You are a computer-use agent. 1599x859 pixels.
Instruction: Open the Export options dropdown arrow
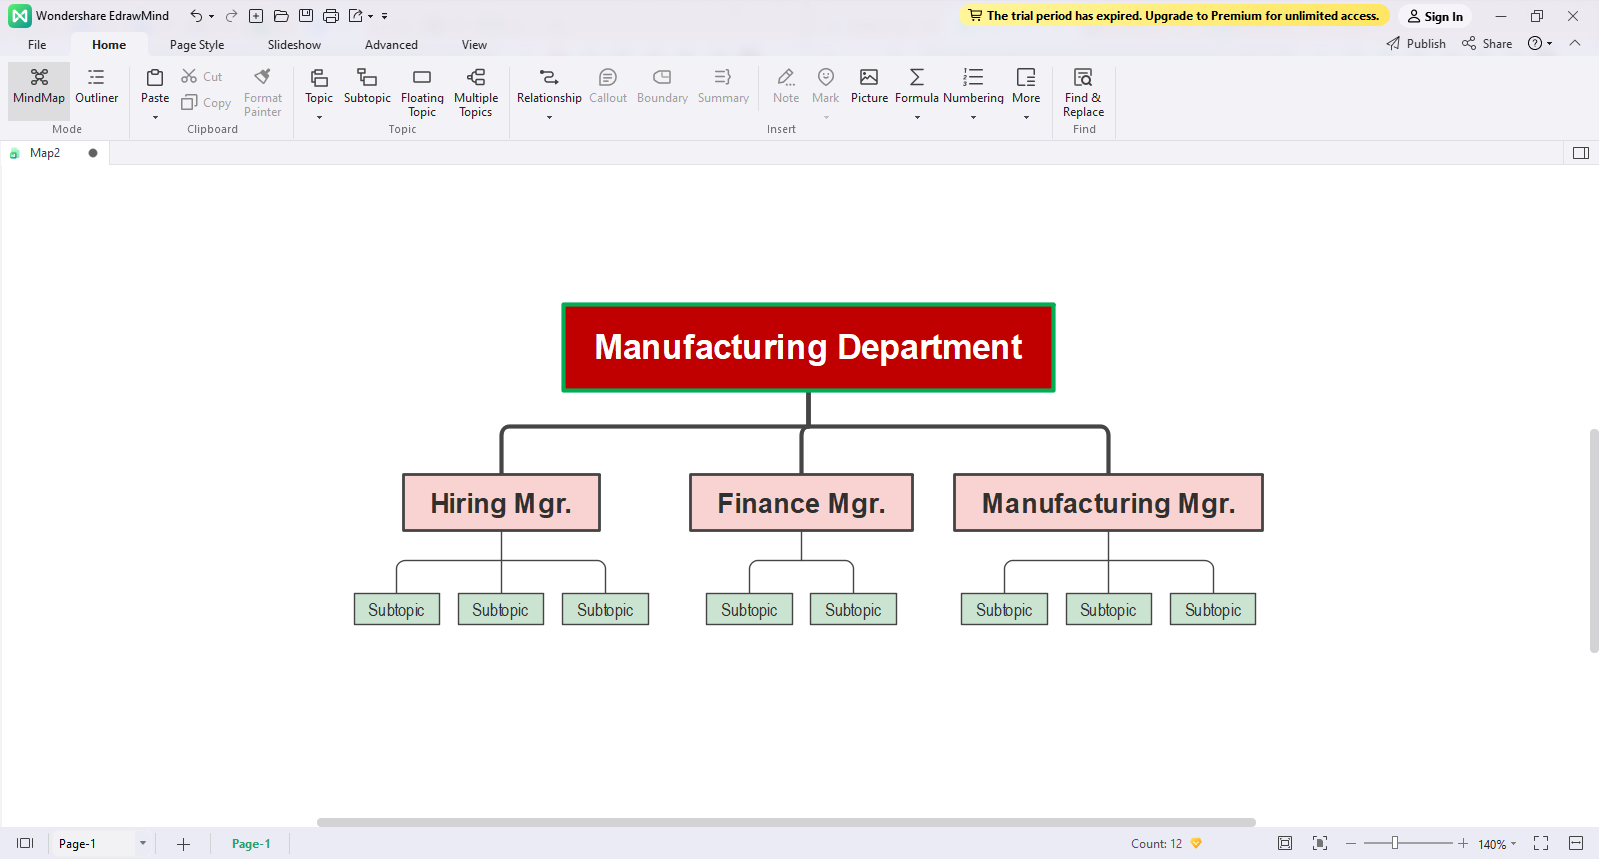click(x=370, y=17)
